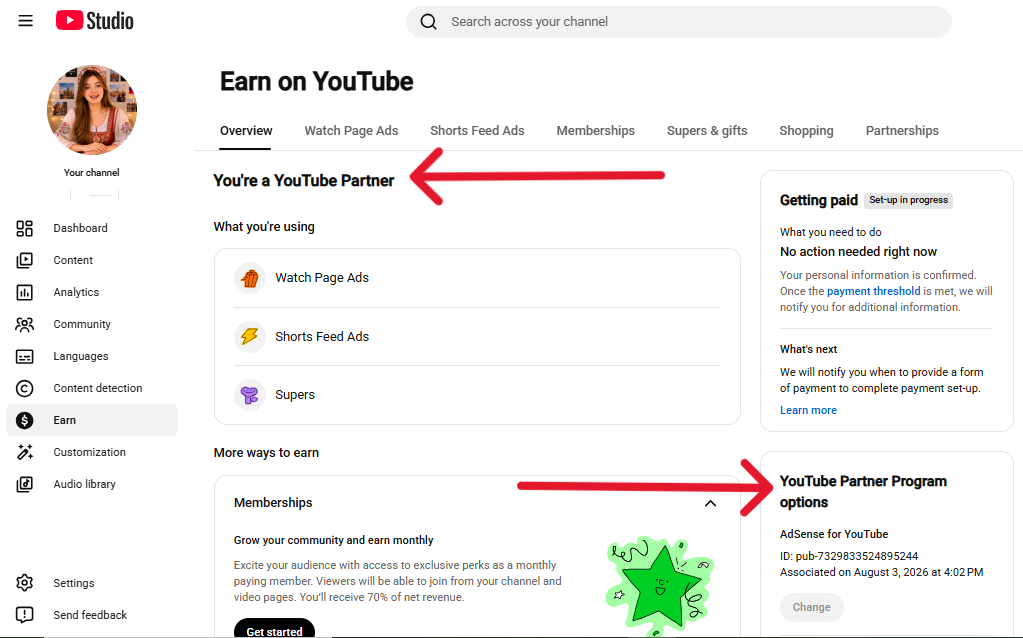Click the Content detection copyright icon
Viewport: 1023px width, 638px height.
(25, 388)
